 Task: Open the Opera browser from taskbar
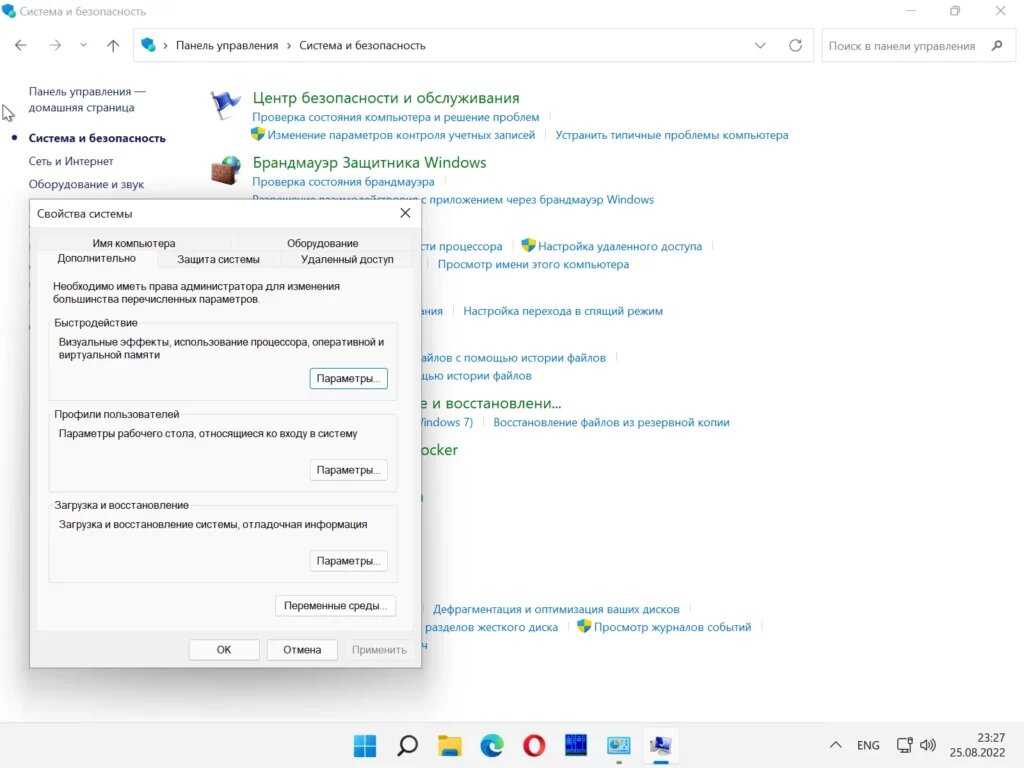(534, 745)
